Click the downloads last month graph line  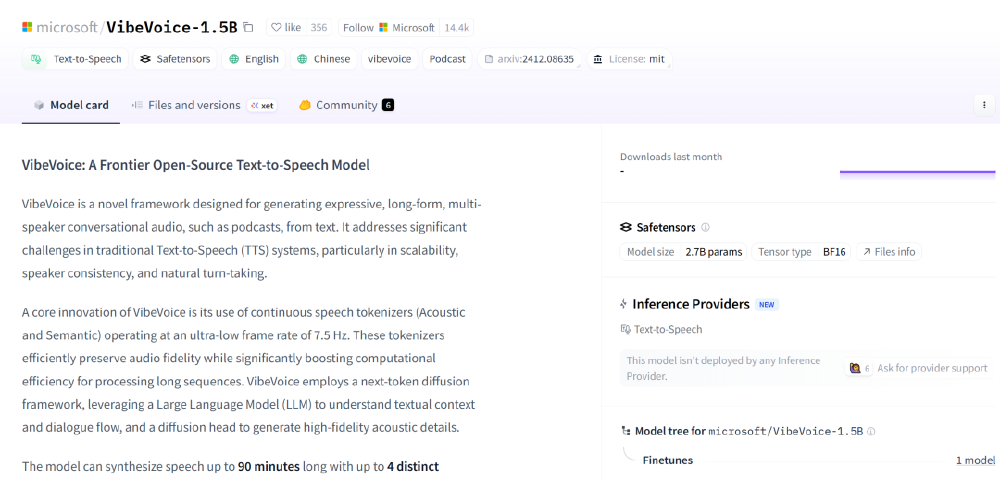tap(916, 172)
